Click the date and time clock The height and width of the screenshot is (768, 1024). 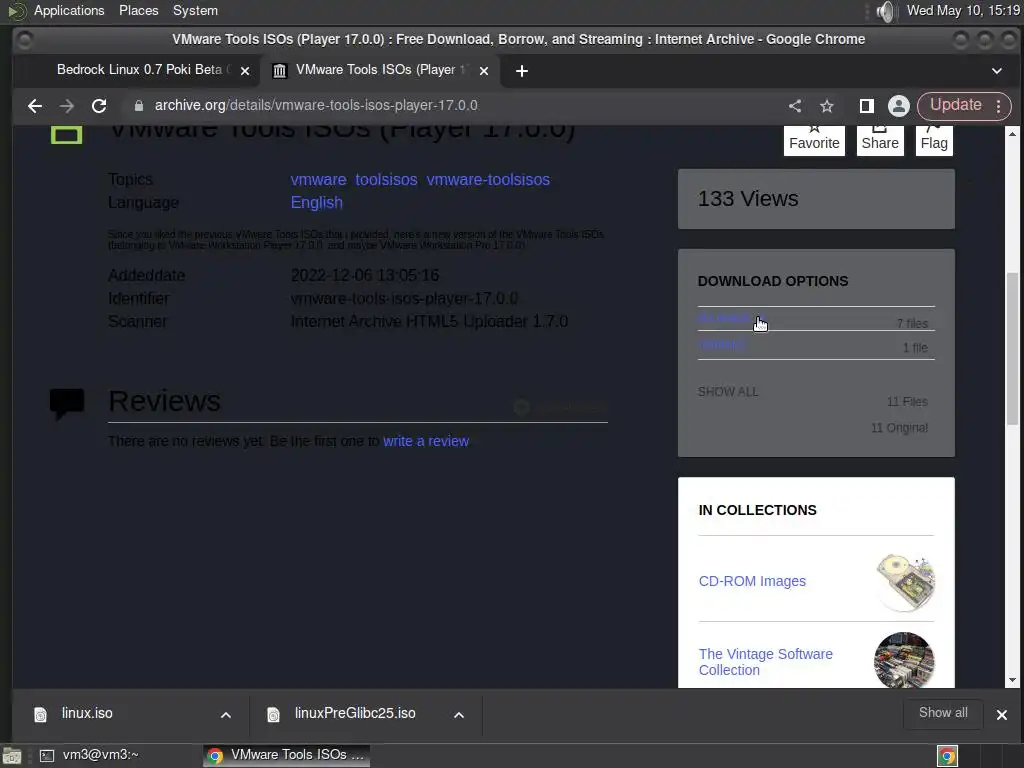[963, 10]
